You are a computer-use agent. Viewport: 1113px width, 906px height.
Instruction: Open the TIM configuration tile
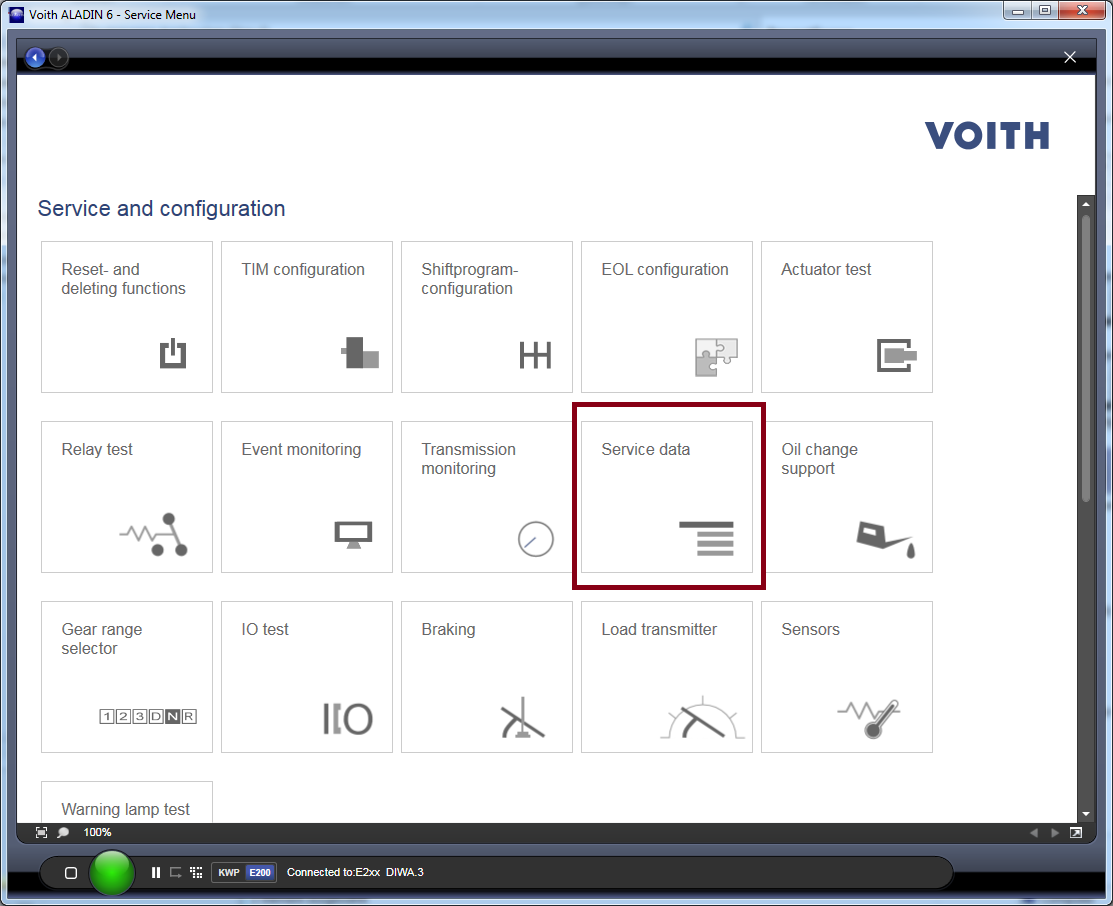click(x=307, y=317)
